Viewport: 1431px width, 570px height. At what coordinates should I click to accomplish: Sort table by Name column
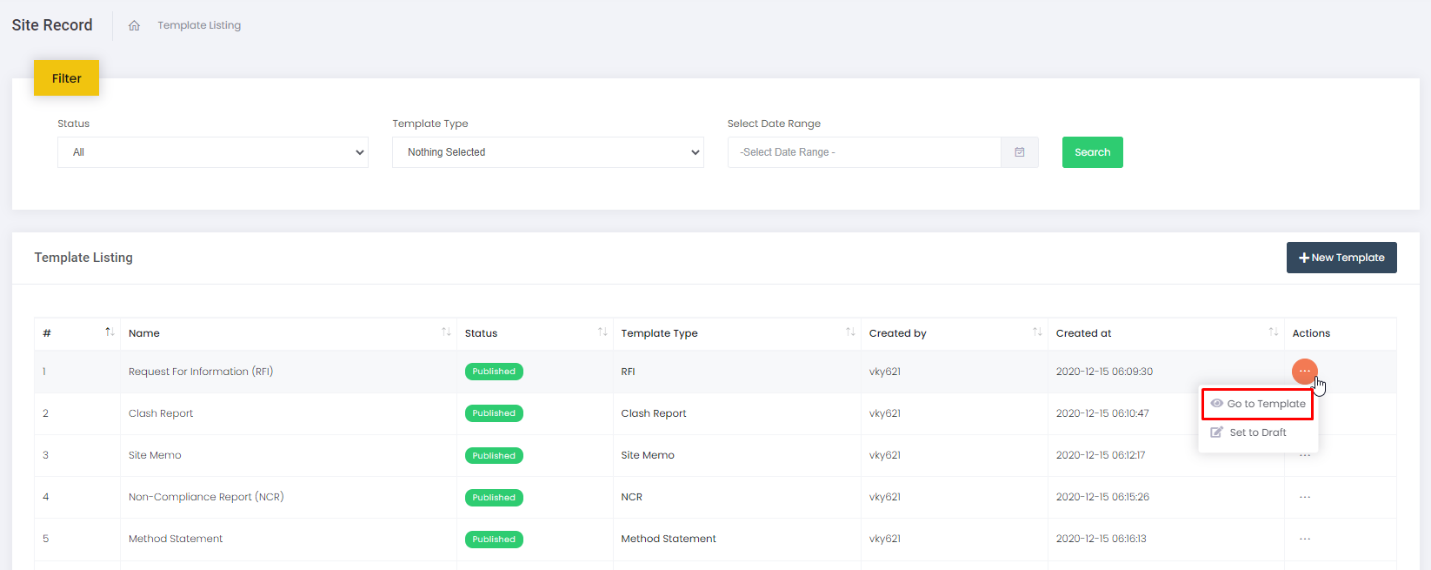(x=446, y=332)
